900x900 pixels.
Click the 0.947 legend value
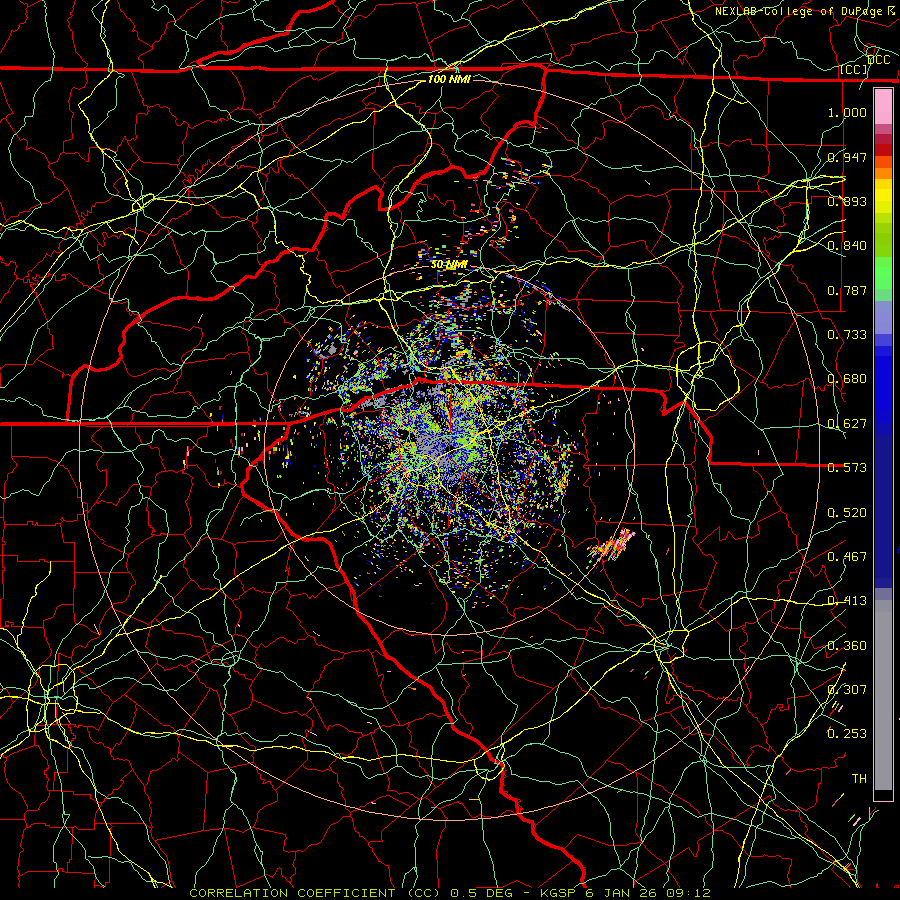tap(847, 157)
